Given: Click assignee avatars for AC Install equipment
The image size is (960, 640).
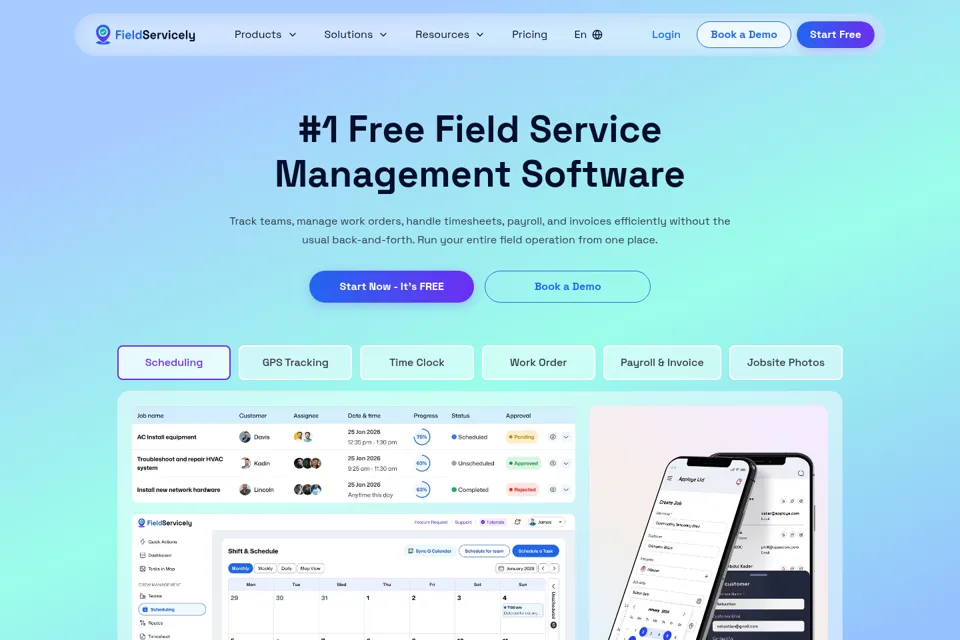Looking at the screenshot, I should point(303,437).
